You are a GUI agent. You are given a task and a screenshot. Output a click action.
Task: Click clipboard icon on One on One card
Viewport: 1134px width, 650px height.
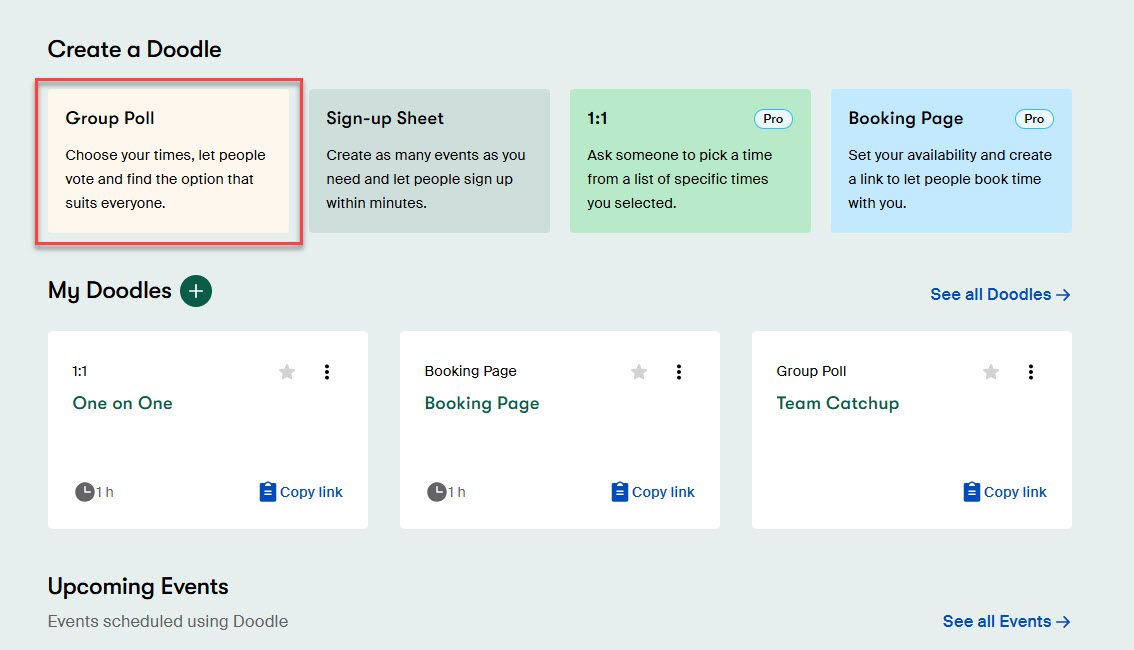267,492
